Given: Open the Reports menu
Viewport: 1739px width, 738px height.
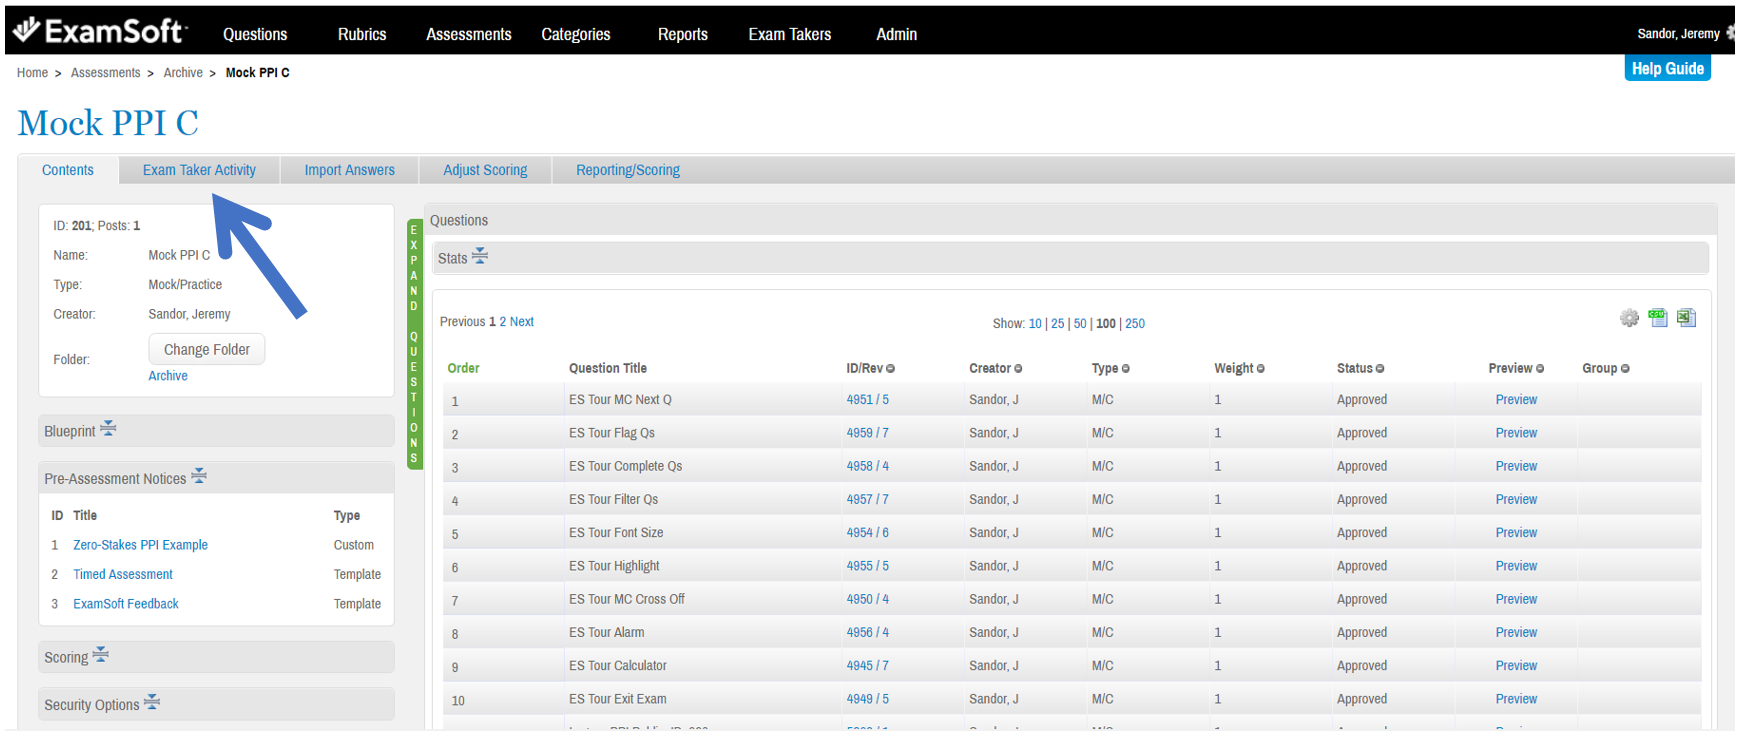Looking at the screenshot, I should pyautogui.click(x=683, y=34).
